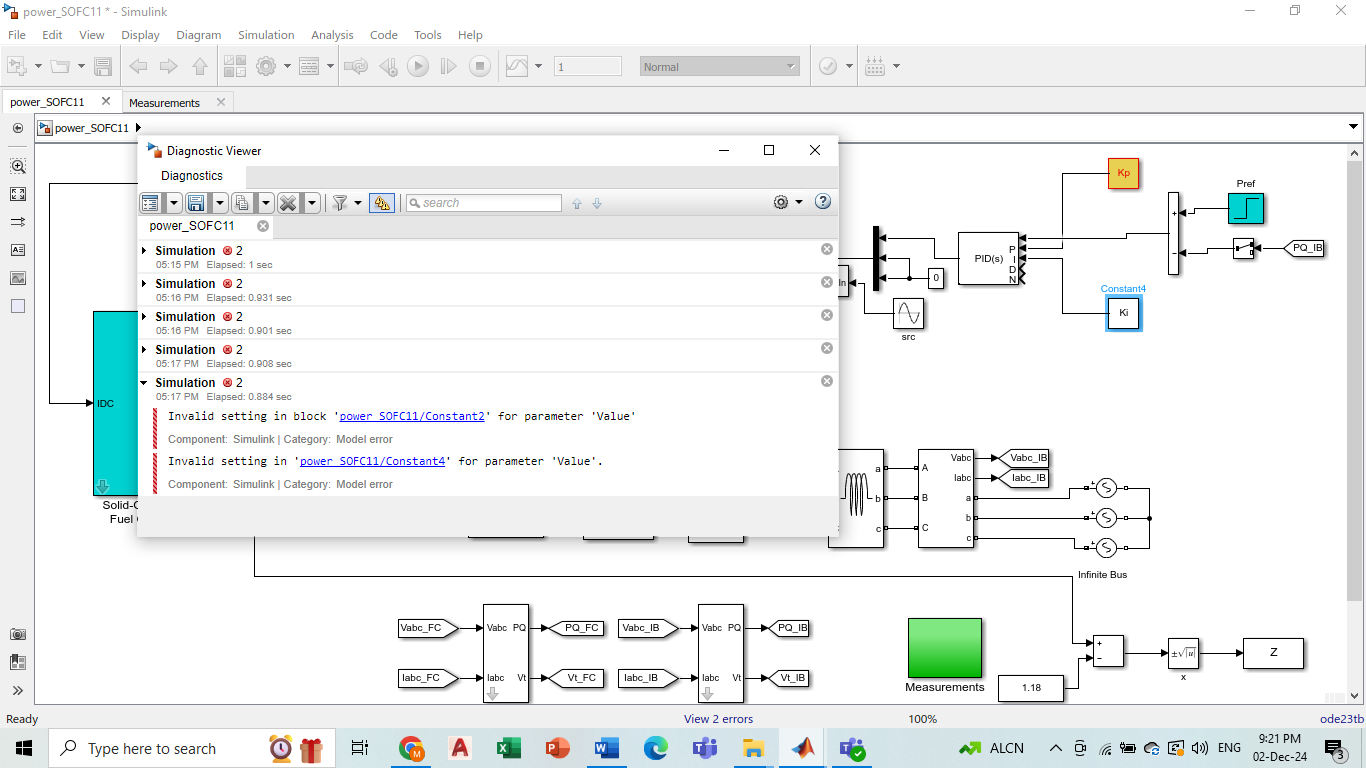Expand the first Simulation results at 05:15 PM
Screen dimensions: 1366x768
(x=143, y=250)
